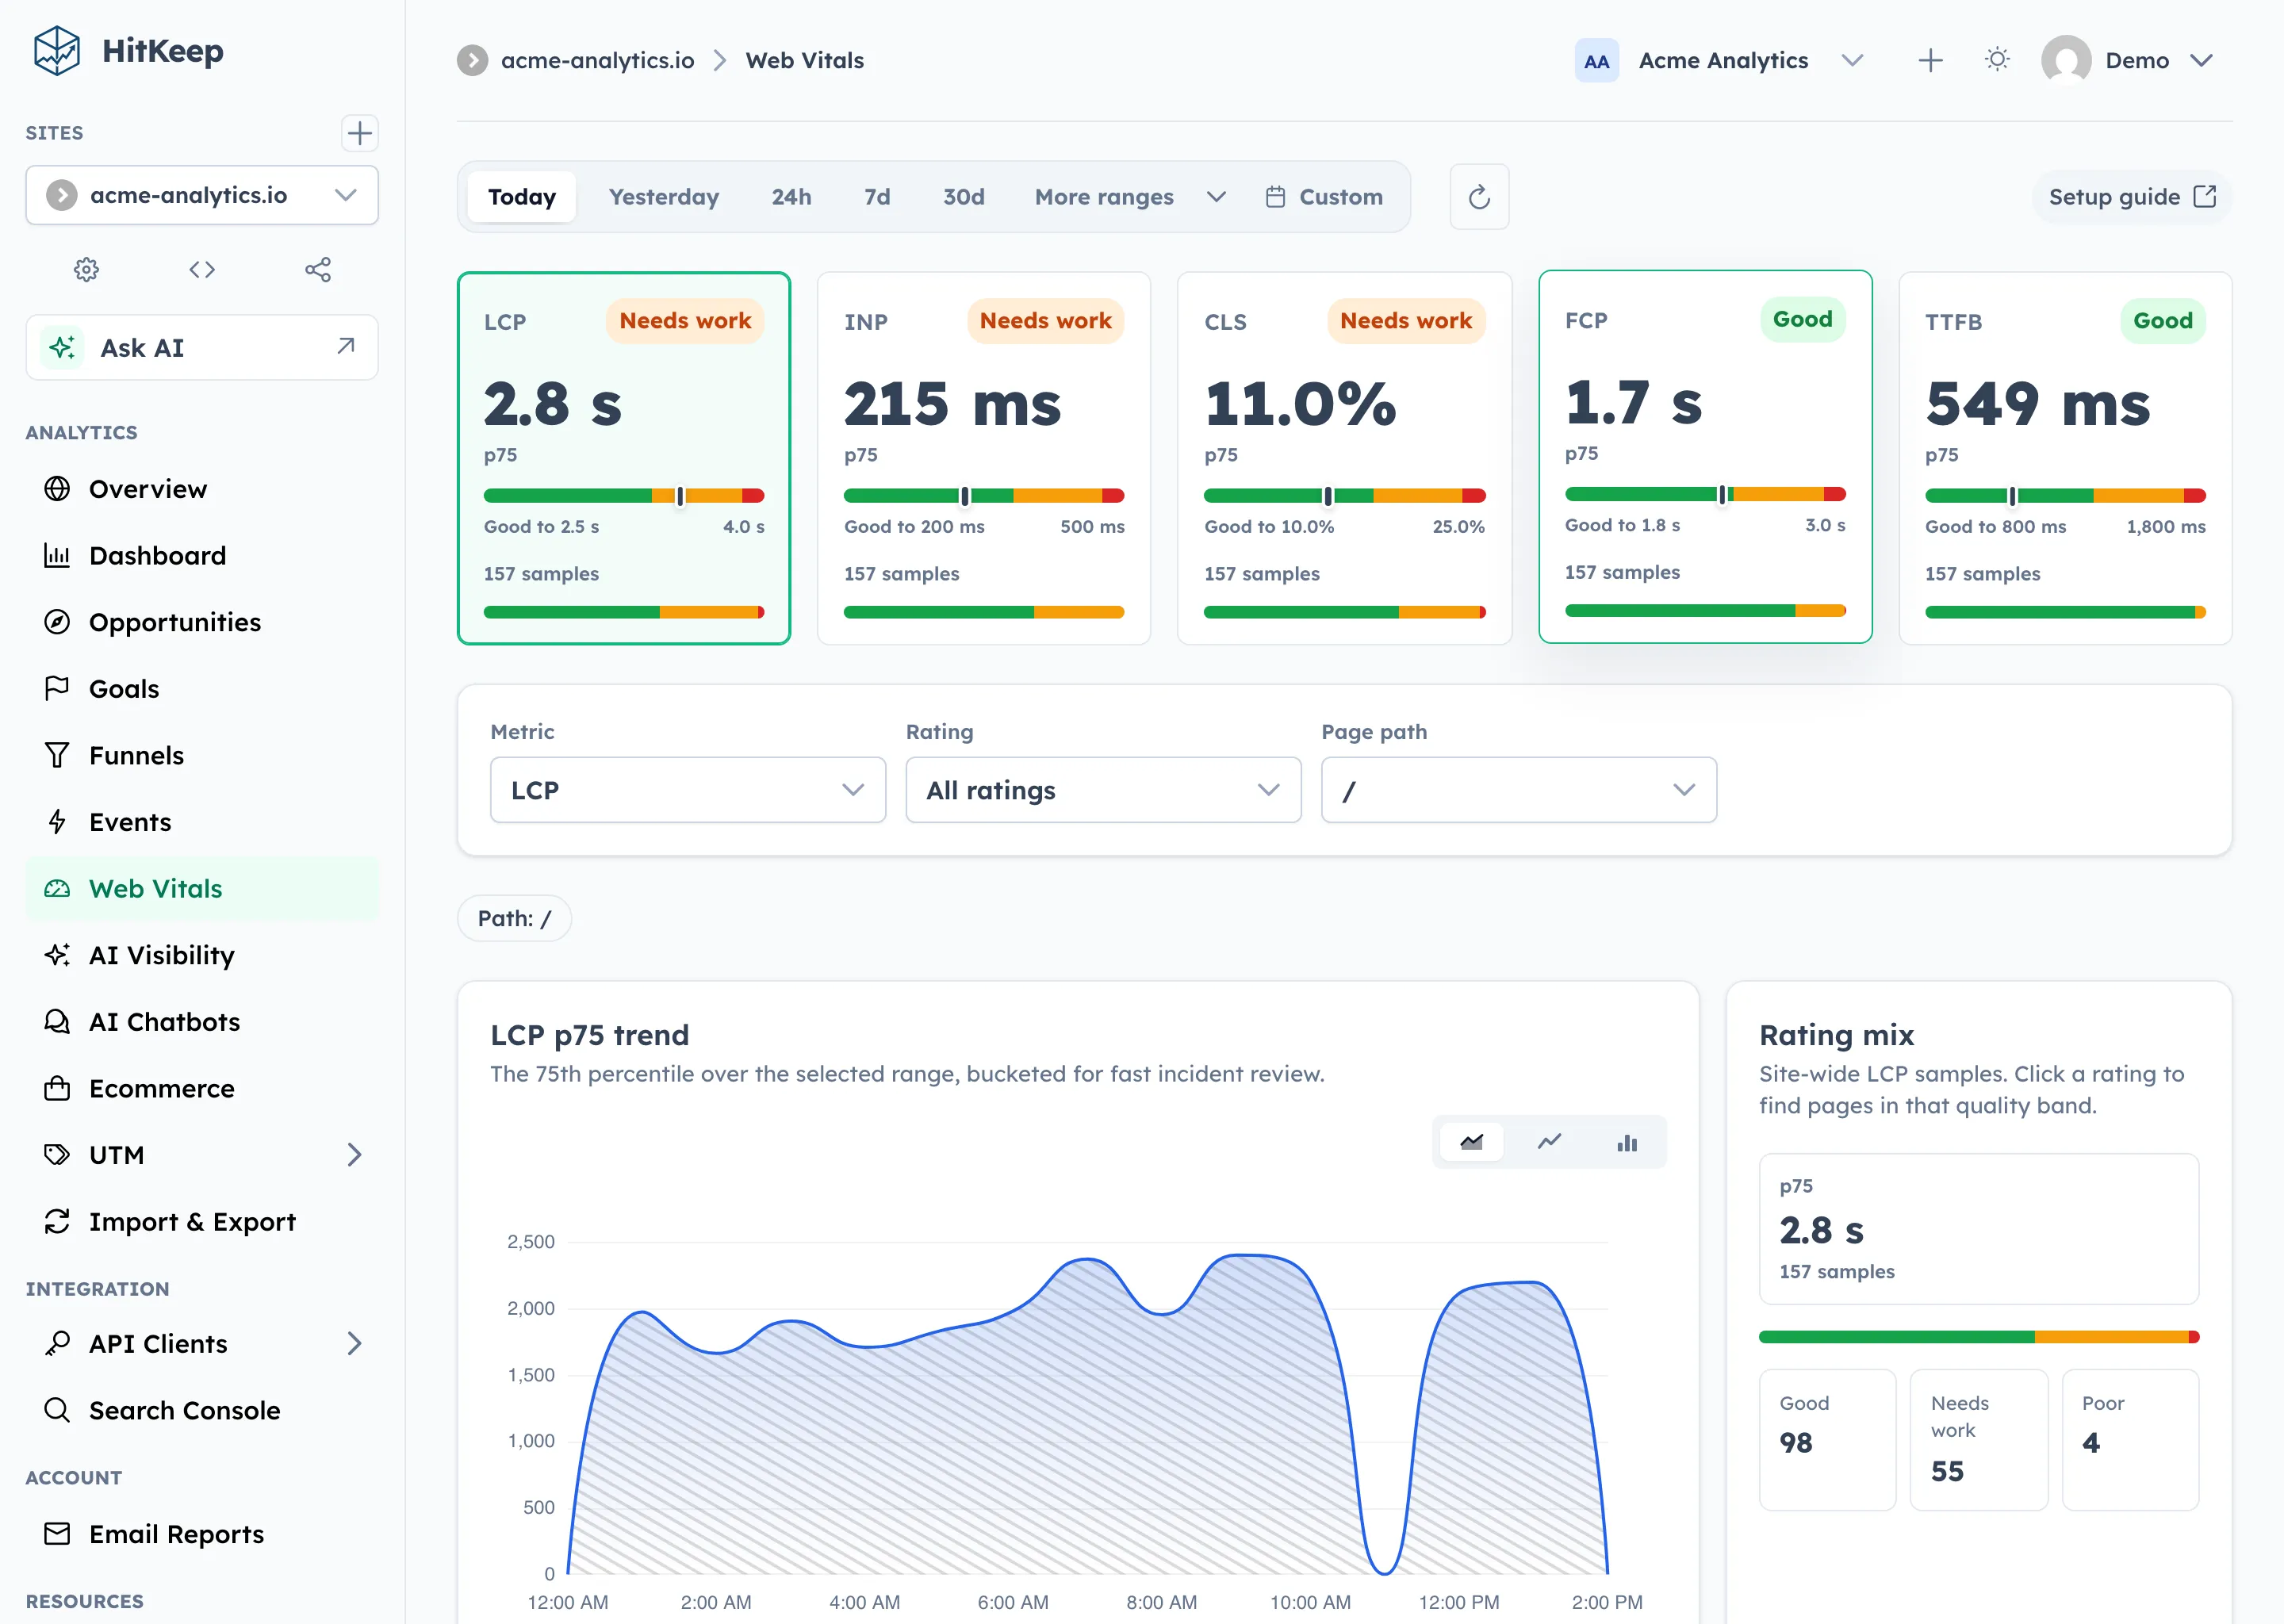Select the LCP metric card
The image size is (2284, 1624).
(624, 458)
